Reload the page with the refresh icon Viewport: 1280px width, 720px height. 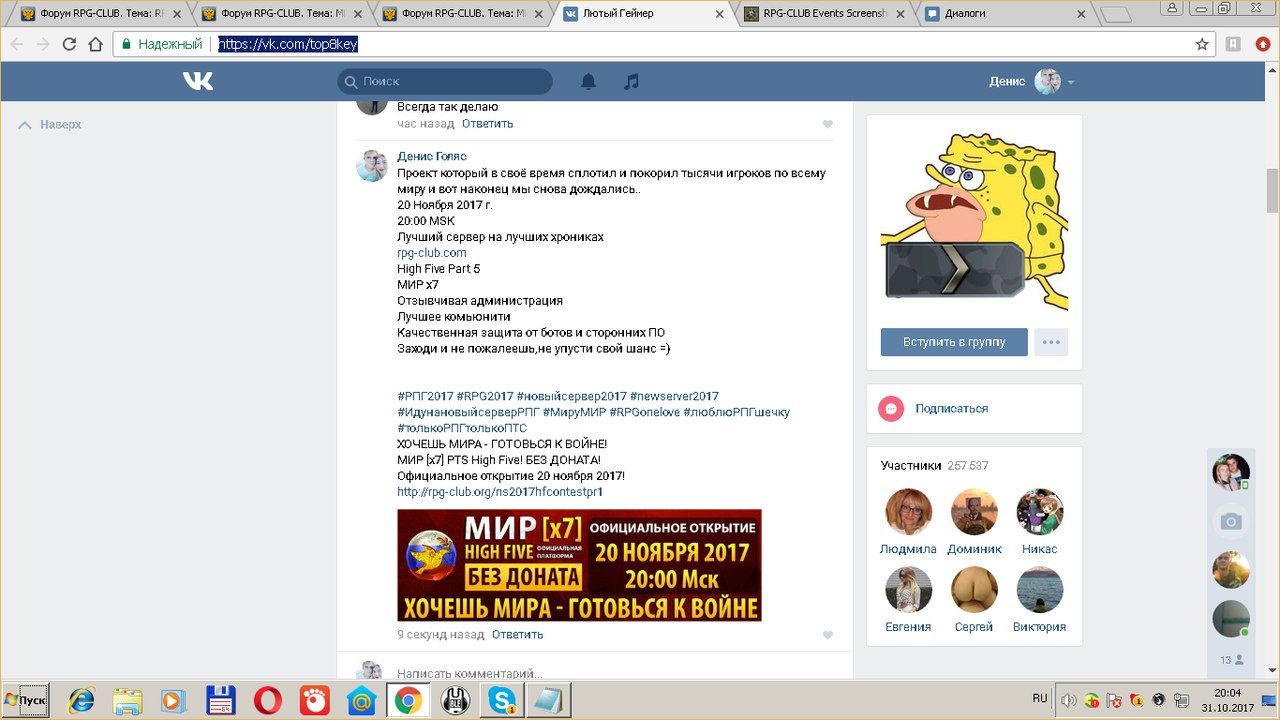tap(69, 44)
